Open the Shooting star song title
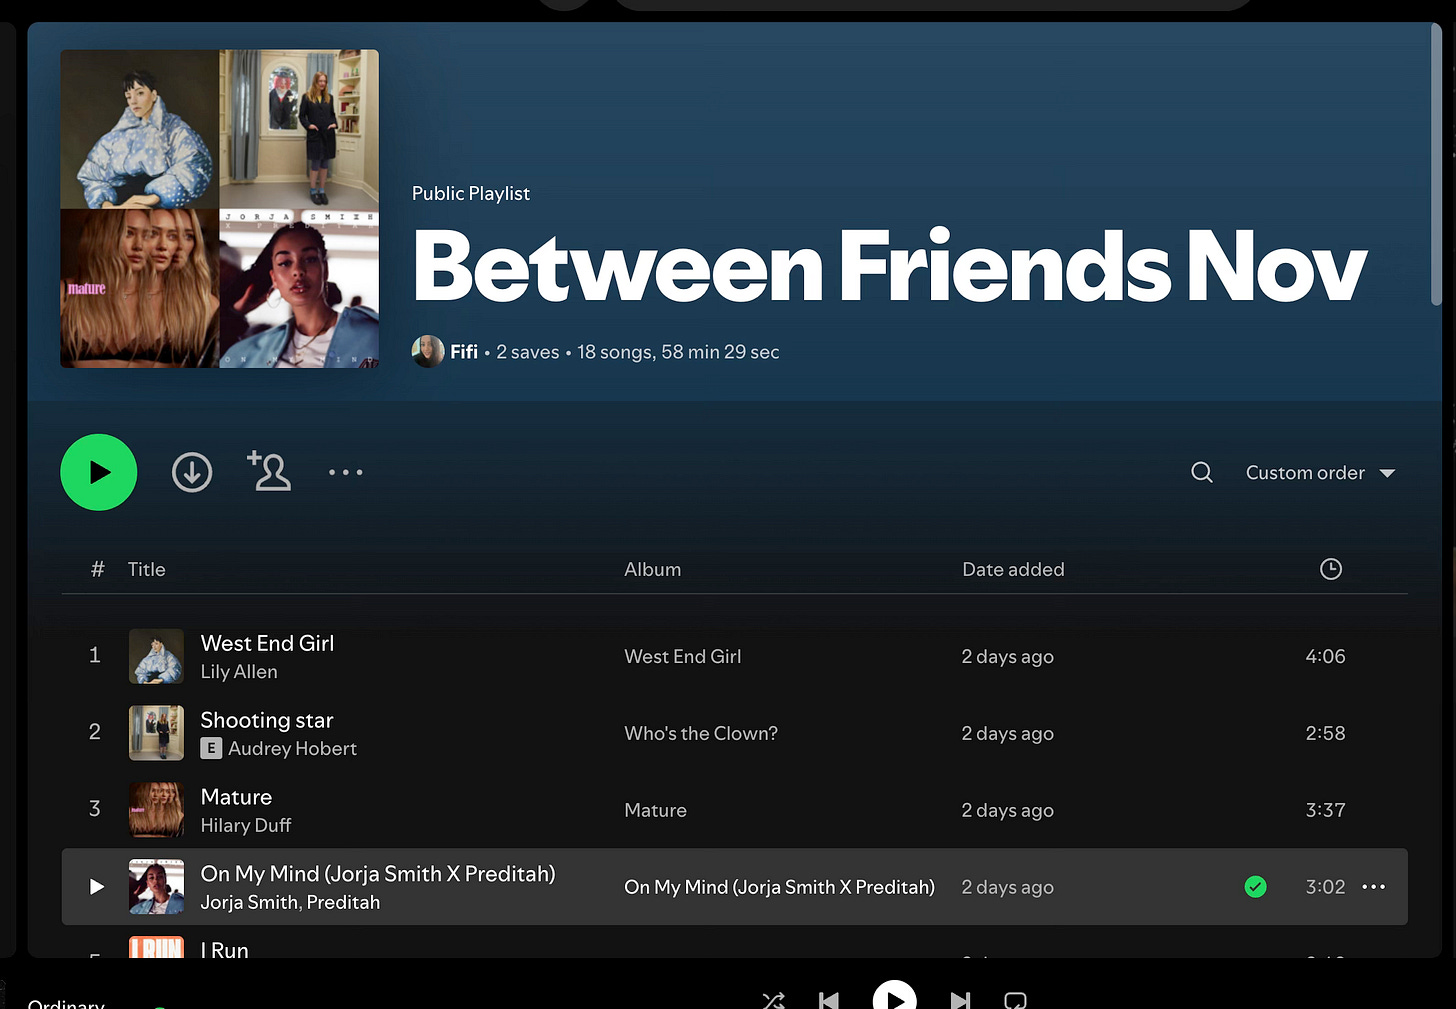Image resolution: width=1456 pixels, height=1009 pixels. point(267,720)
